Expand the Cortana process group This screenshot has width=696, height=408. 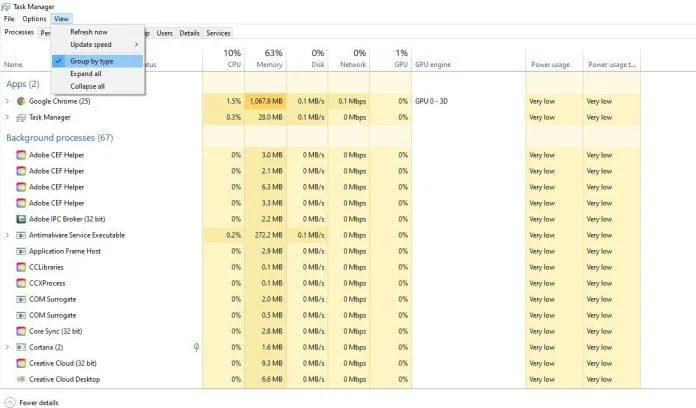7,347
